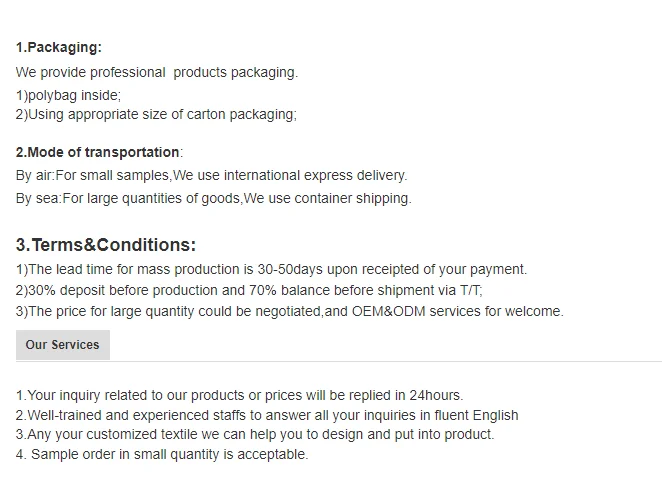
Task: Click the carton packaging size line
Action: click(156, 114)
